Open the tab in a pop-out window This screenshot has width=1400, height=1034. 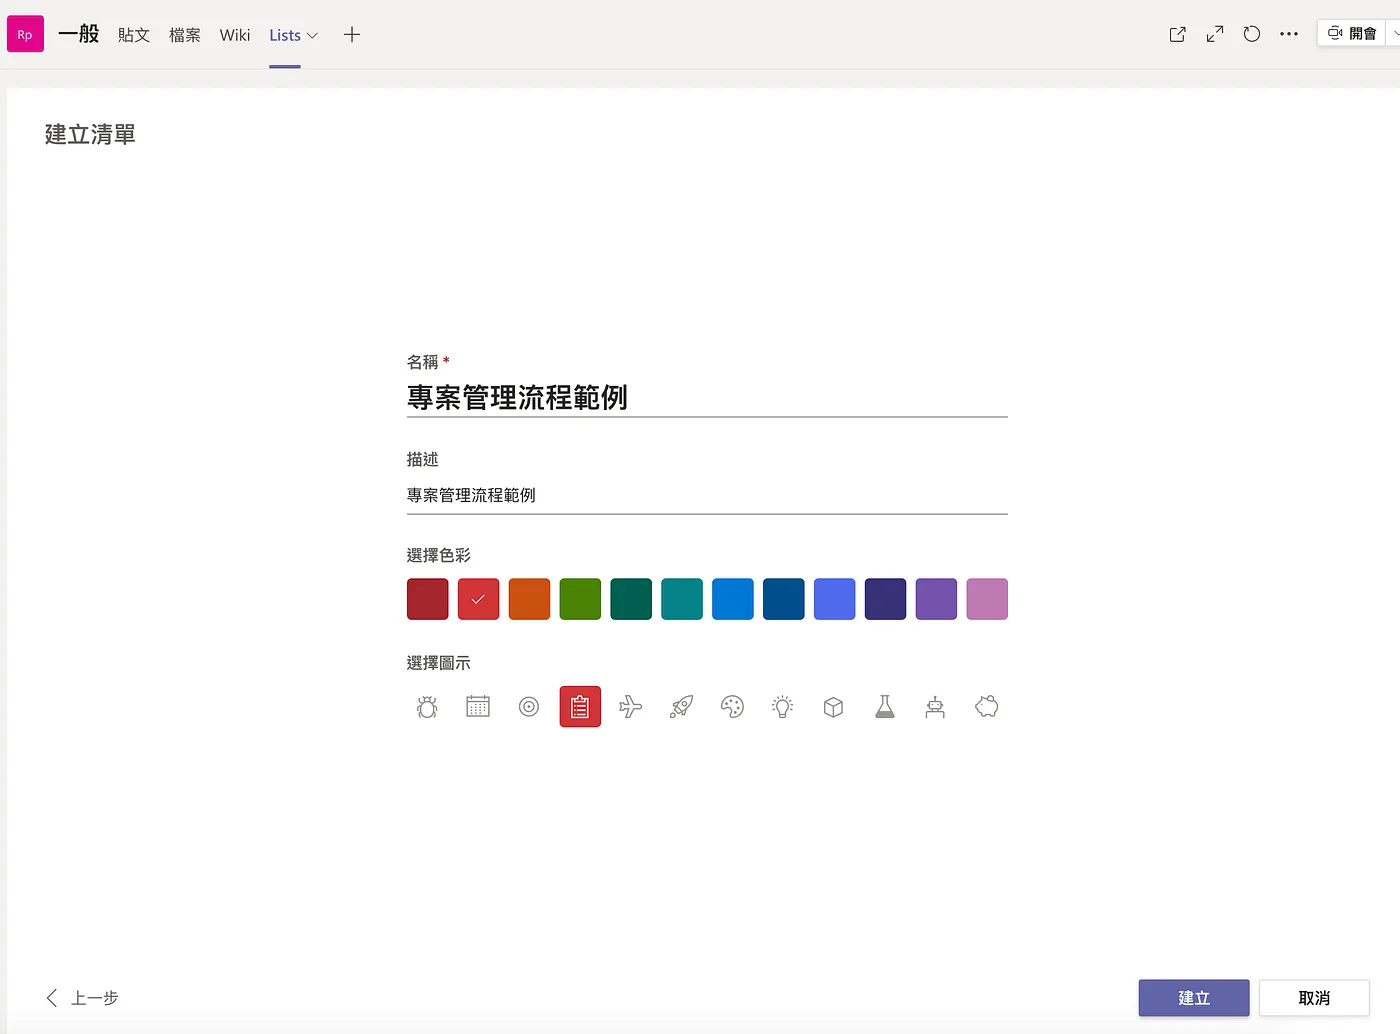(x=1178, y=34)
